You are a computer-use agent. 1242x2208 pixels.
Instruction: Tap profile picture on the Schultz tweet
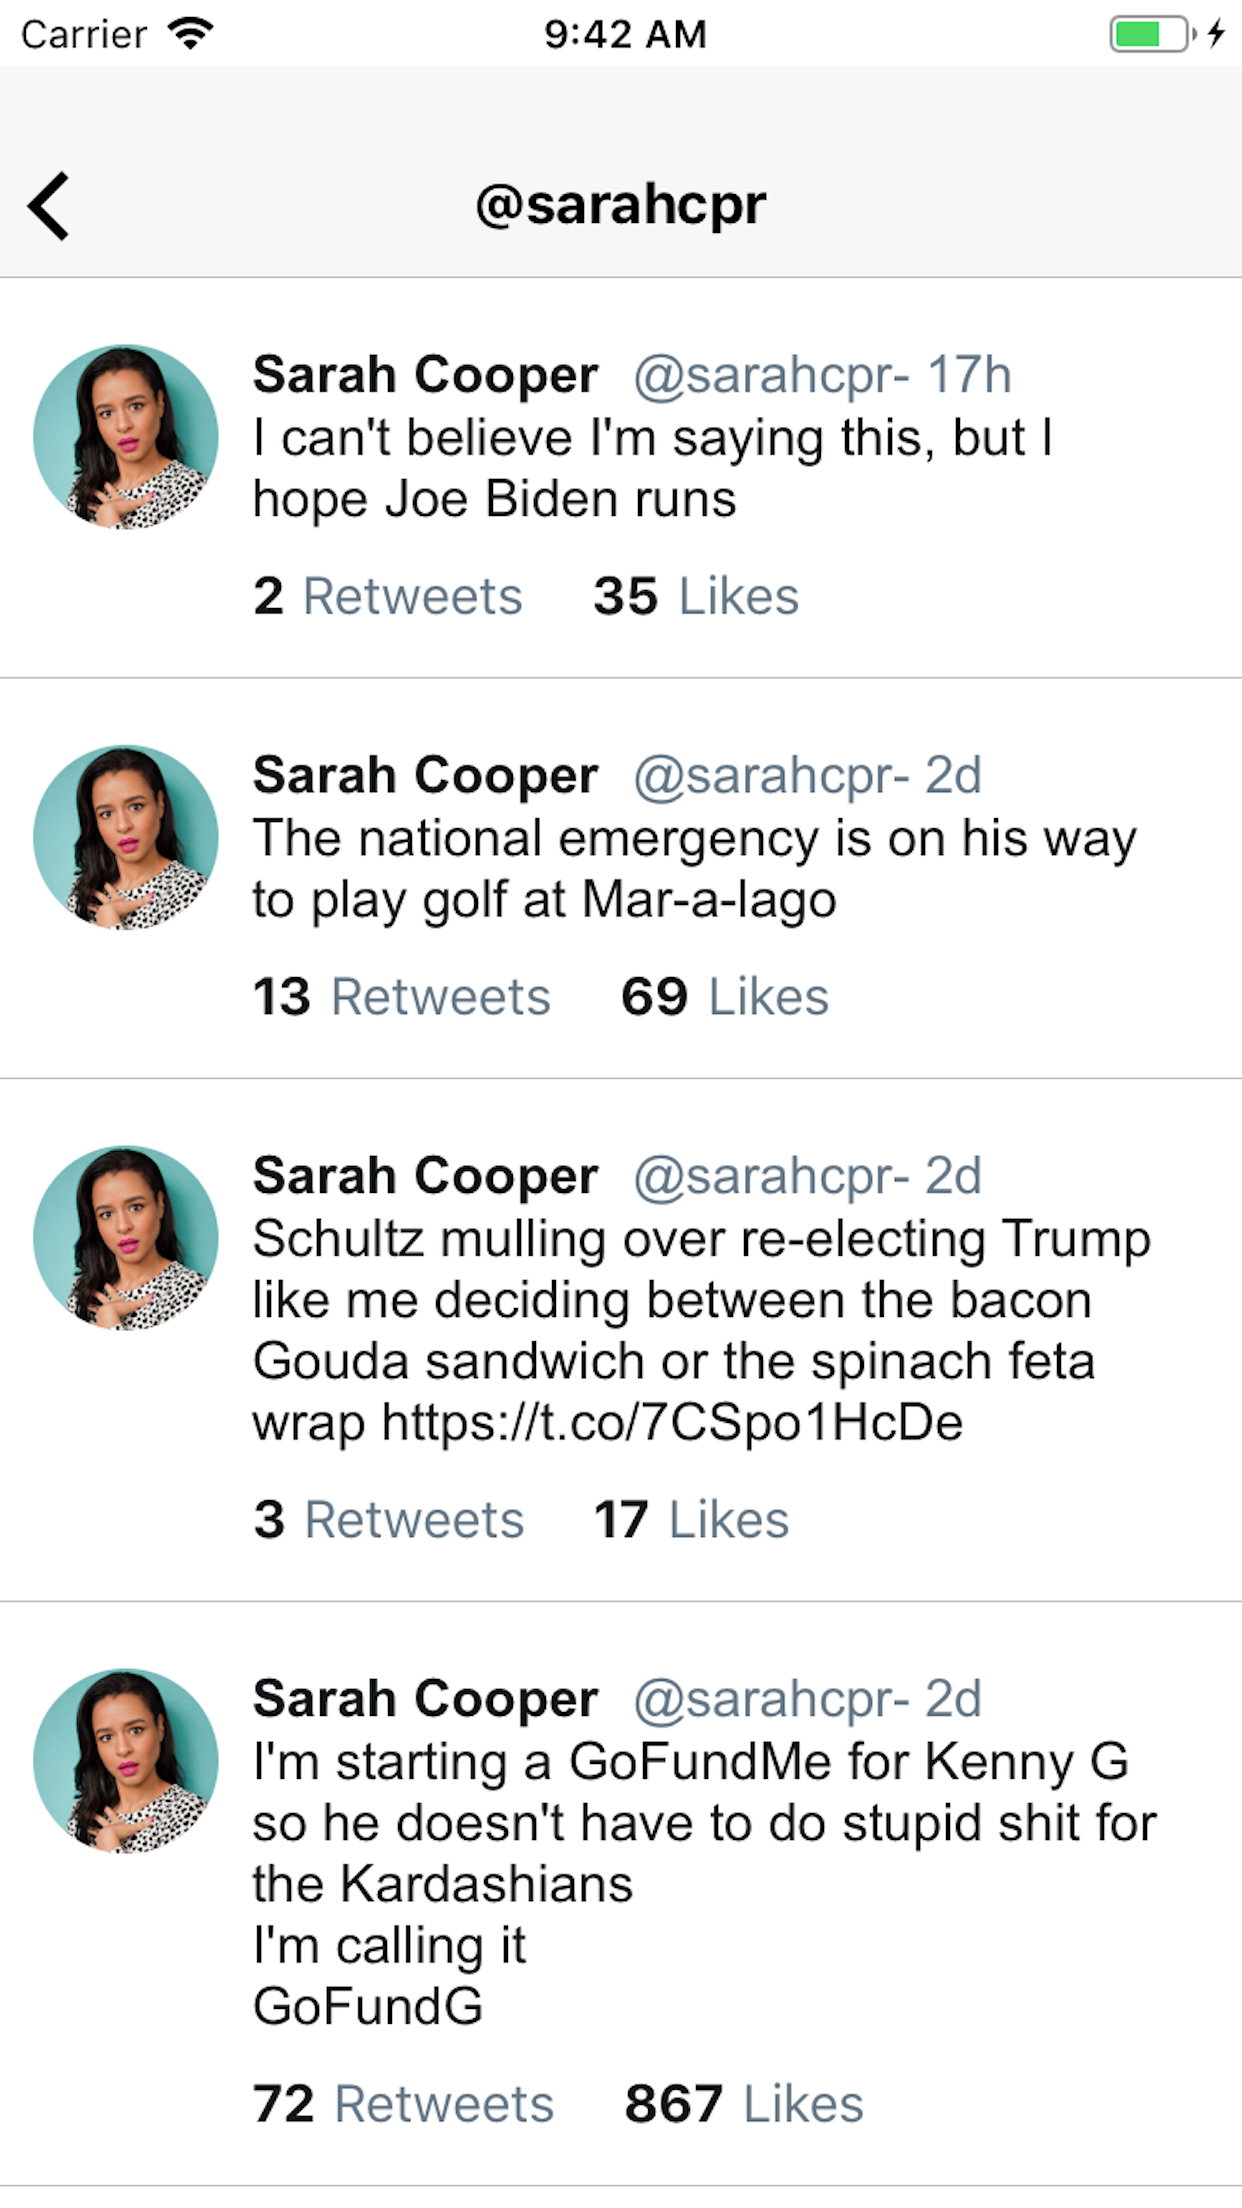coord(126,1237)
